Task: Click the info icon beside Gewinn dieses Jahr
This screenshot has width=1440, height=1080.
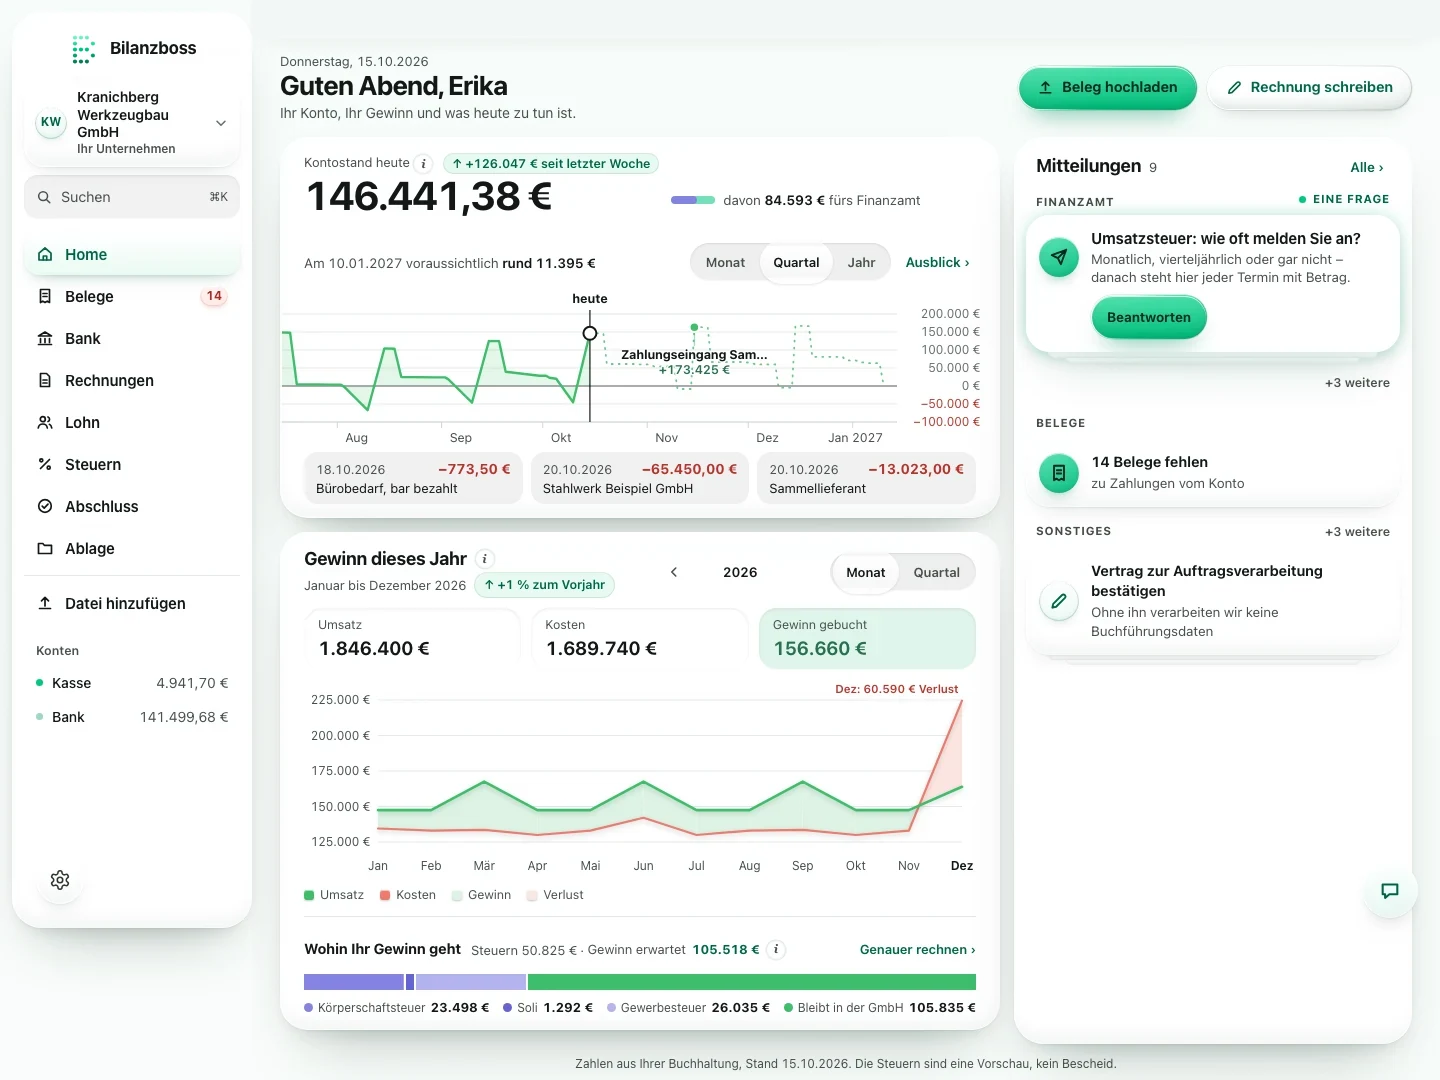Action: [485, 559]
